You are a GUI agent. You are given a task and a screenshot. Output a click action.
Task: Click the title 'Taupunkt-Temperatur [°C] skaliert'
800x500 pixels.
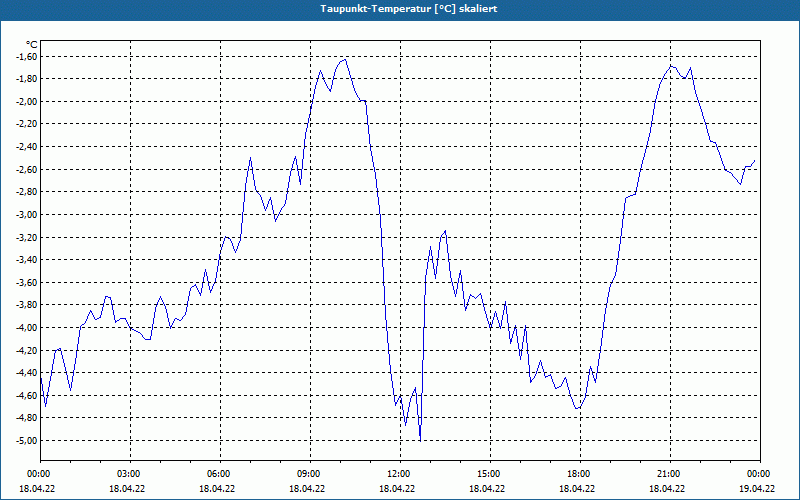pyautogui.click(x=409, y=9)
